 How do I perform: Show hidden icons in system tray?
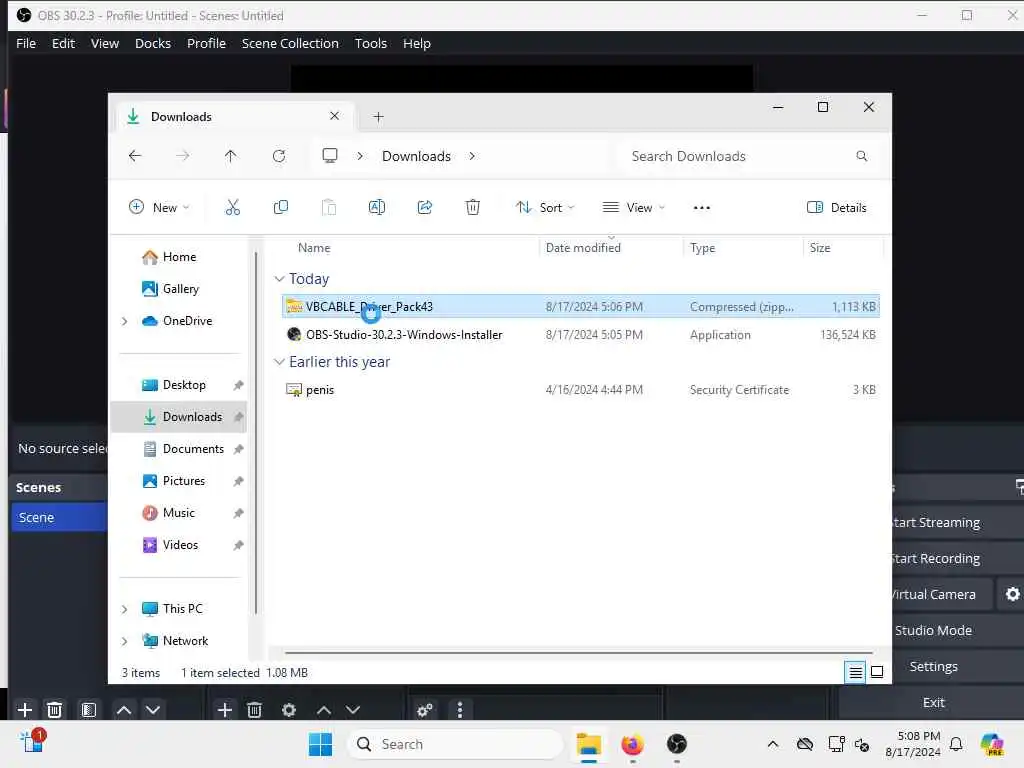point(773,744)
